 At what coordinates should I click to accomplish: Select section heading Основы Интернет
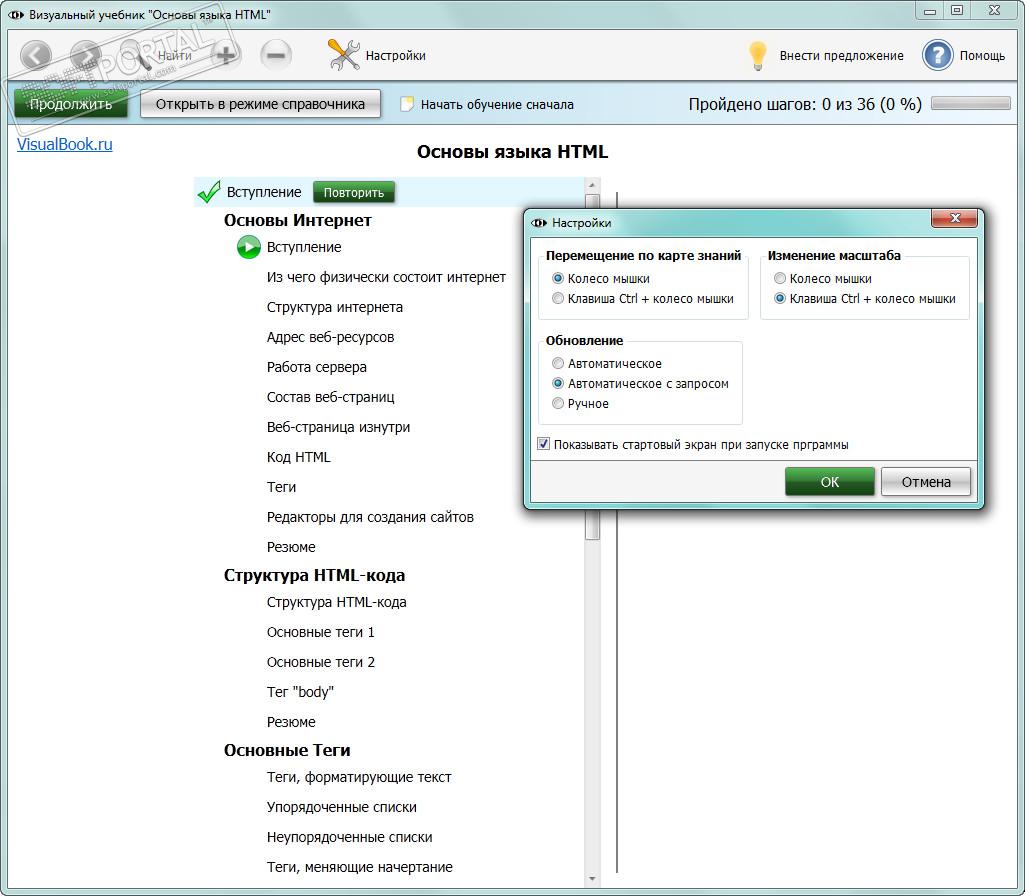[297, 220]
